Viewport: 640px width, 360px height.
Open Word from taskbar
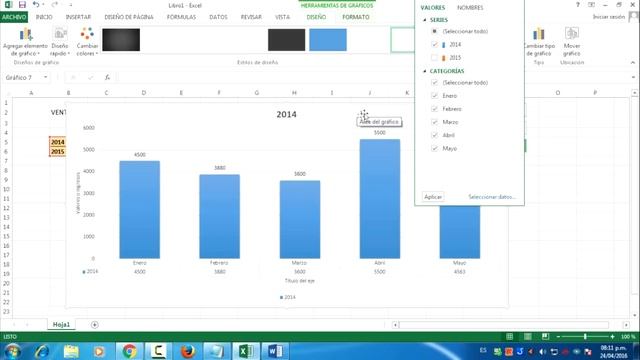click(276, 351)
